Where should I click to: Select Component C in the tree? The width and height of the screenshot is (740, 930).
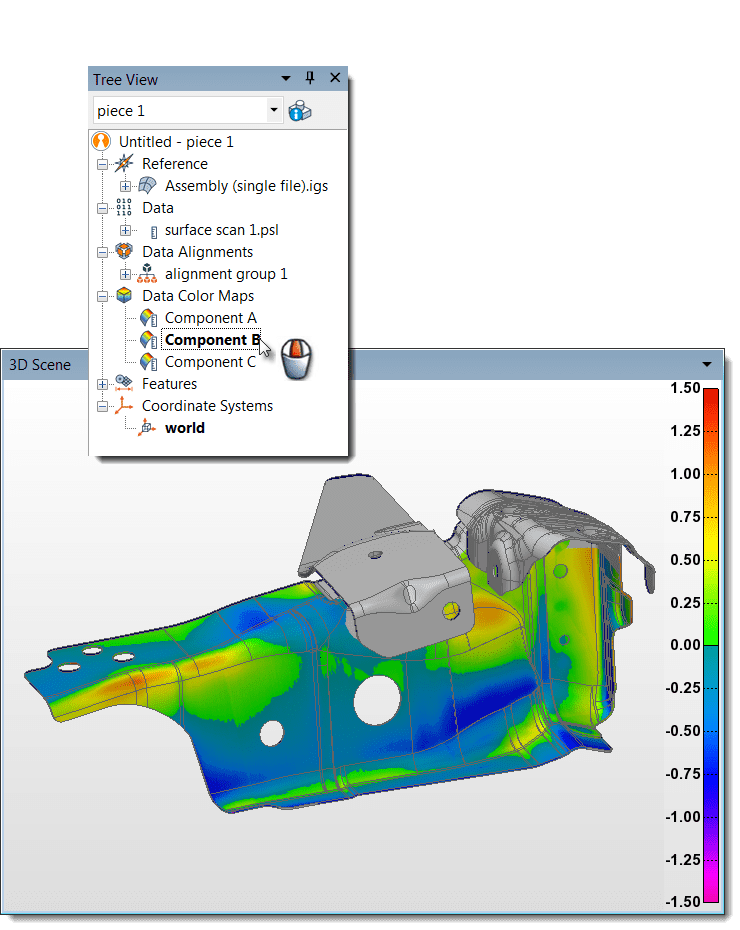[x=210, y=362]
